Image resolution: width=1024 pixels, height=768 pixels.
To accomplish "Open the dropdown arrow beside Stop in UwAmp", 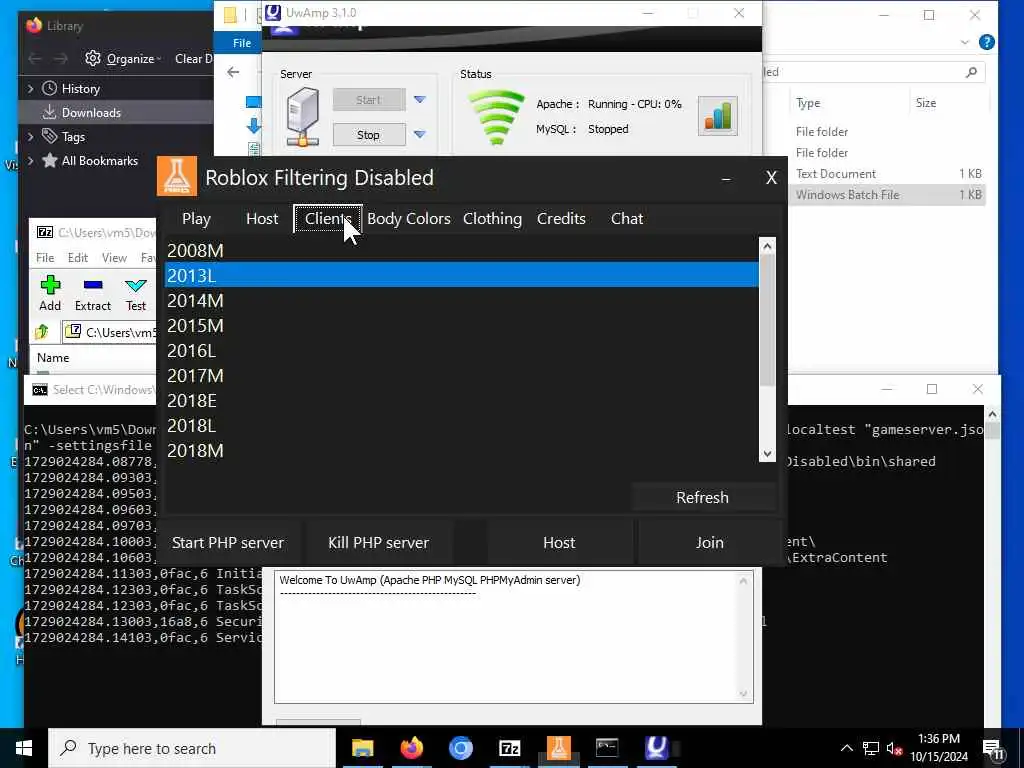I will point(420,135).
